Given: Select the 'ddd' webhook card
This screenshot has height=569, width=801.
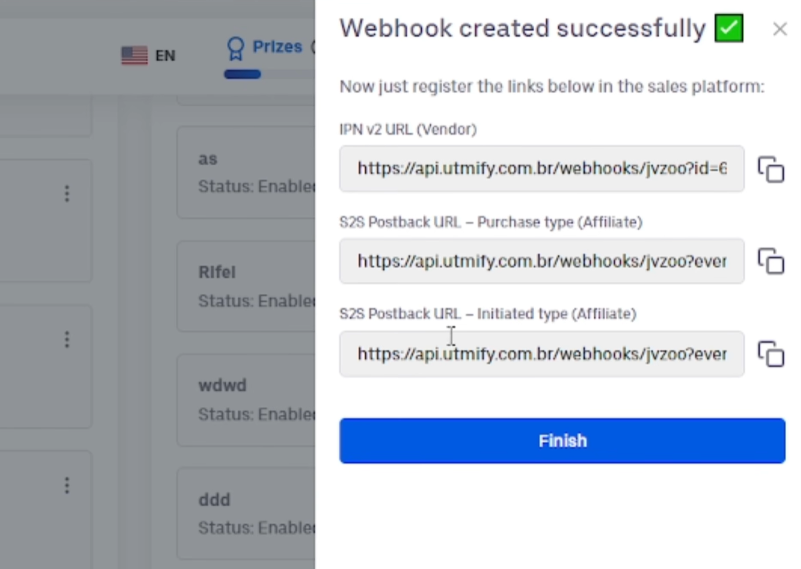Looking at the screenshot, I should (246, 513).
